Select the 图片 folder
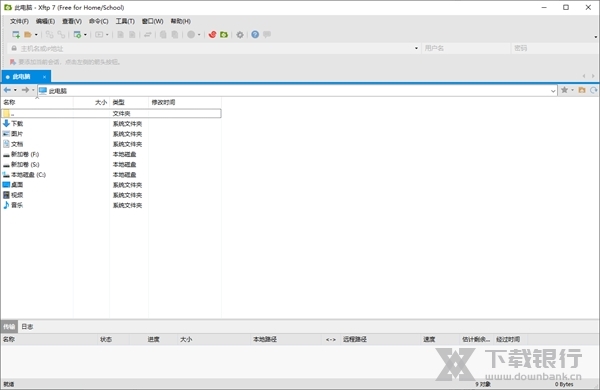The height and width of the screenshot is (390, 600). pyautogui.click(x=17, y=134)
